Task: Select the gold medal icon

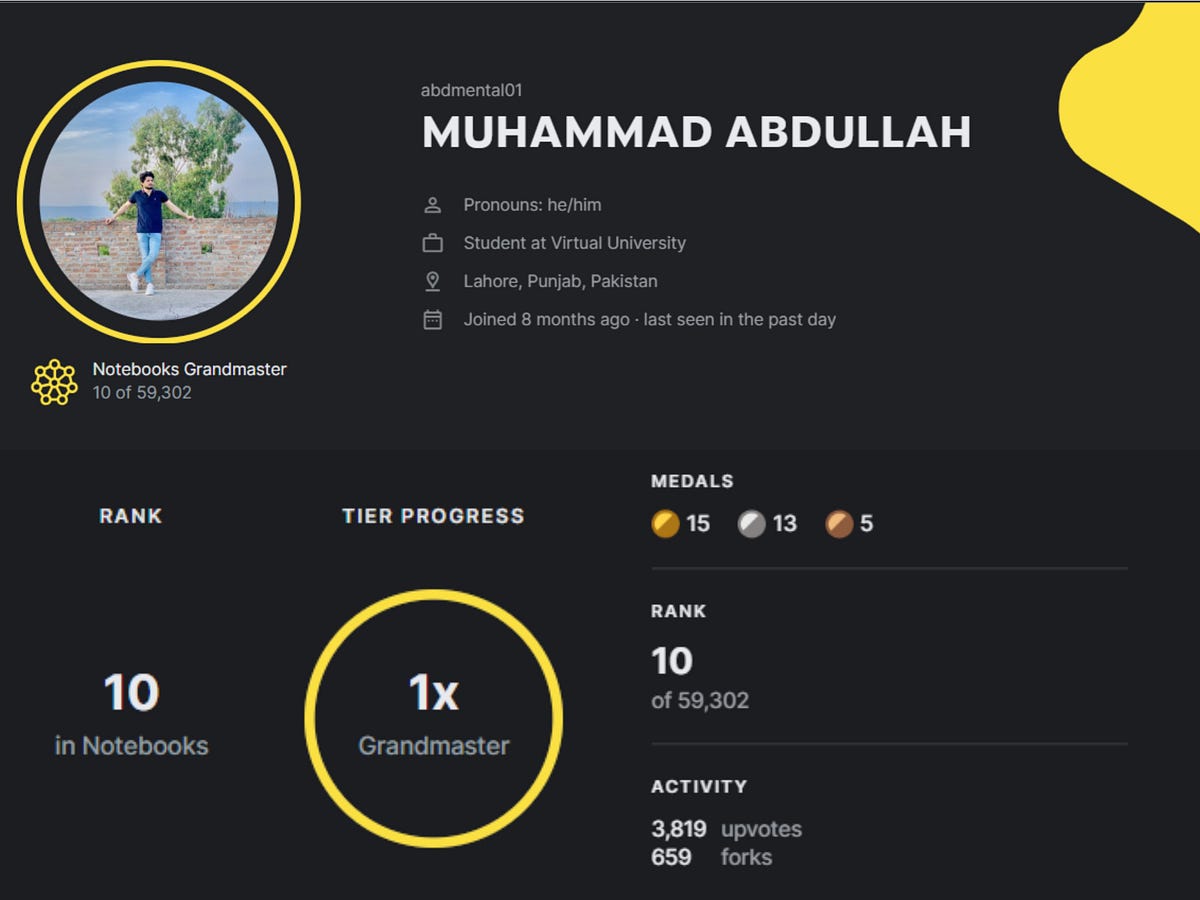Action: [664, 524]
